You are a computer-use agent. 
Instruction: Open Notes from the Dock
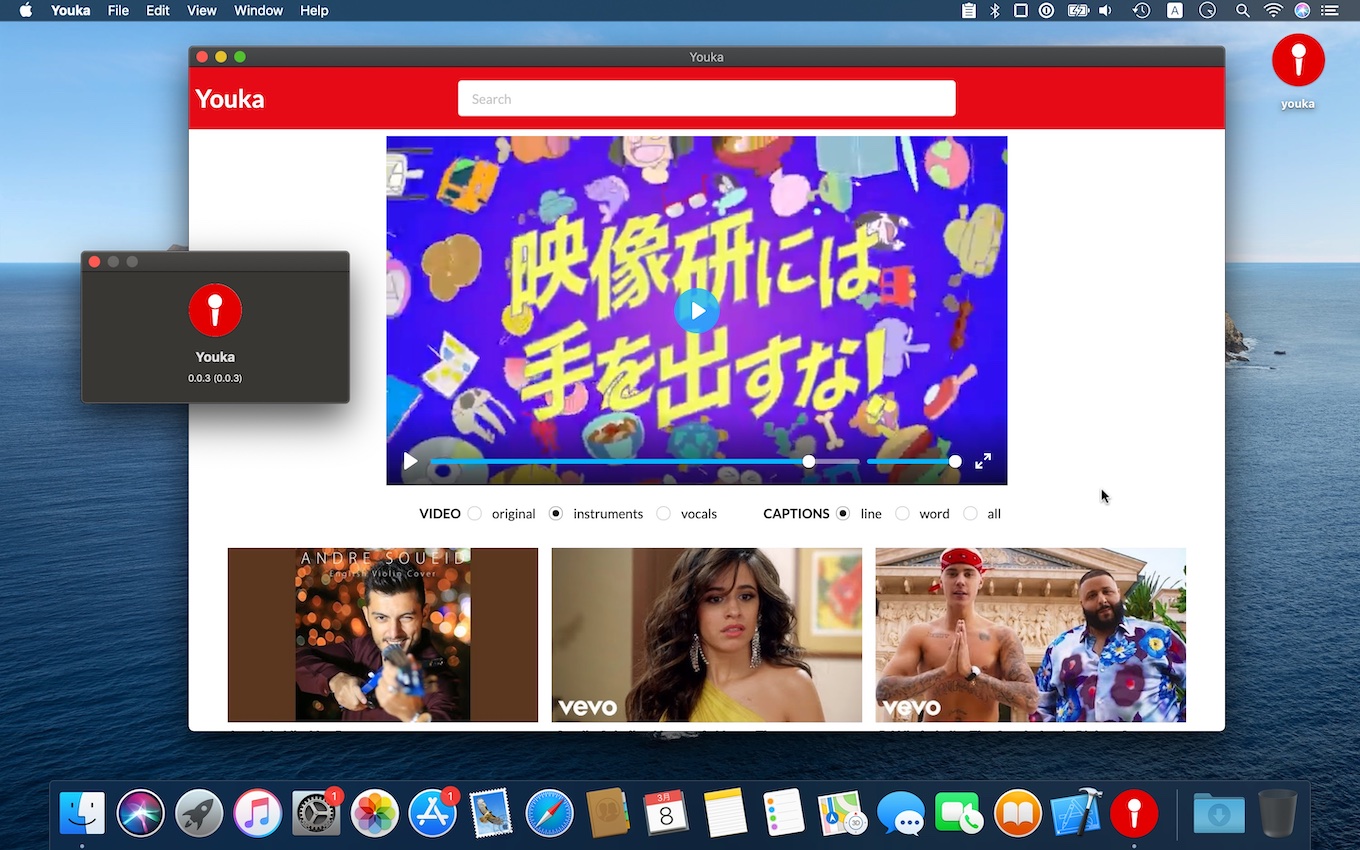725,813
